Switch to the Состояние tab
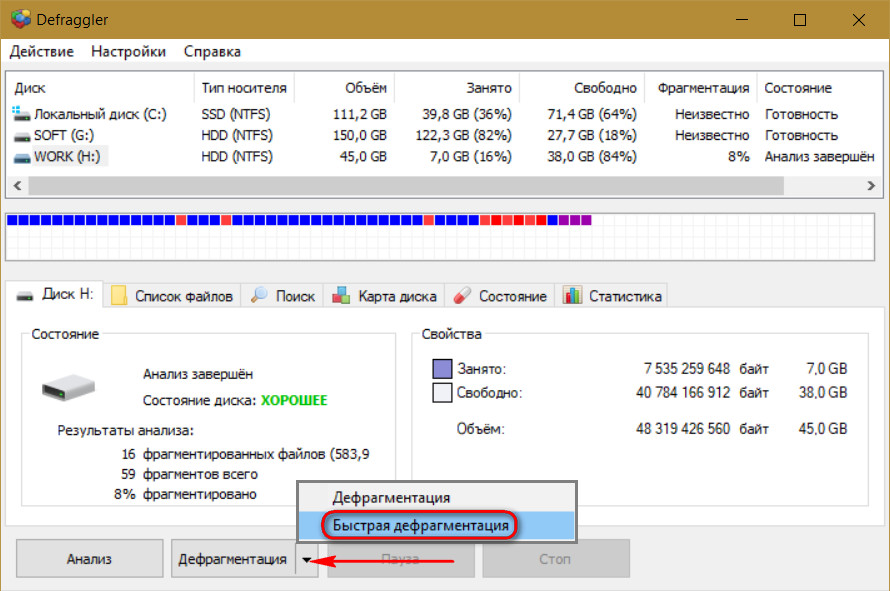Viewport: 890px width, 591px height. click(499, 296)
